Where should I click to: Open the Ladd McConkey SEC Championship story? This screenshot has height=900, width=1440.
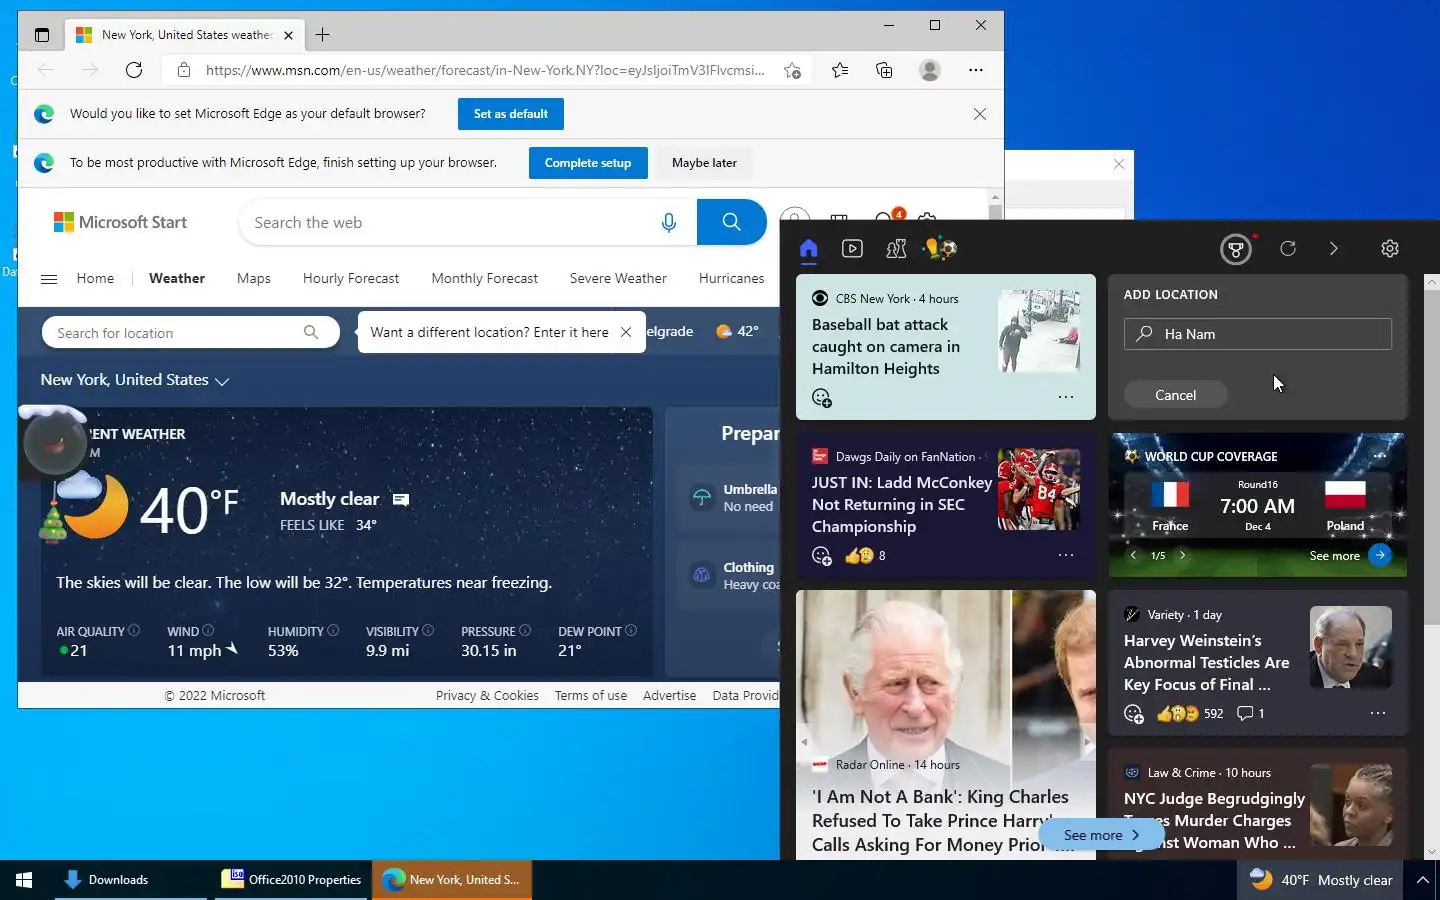[x=901, y=504]
